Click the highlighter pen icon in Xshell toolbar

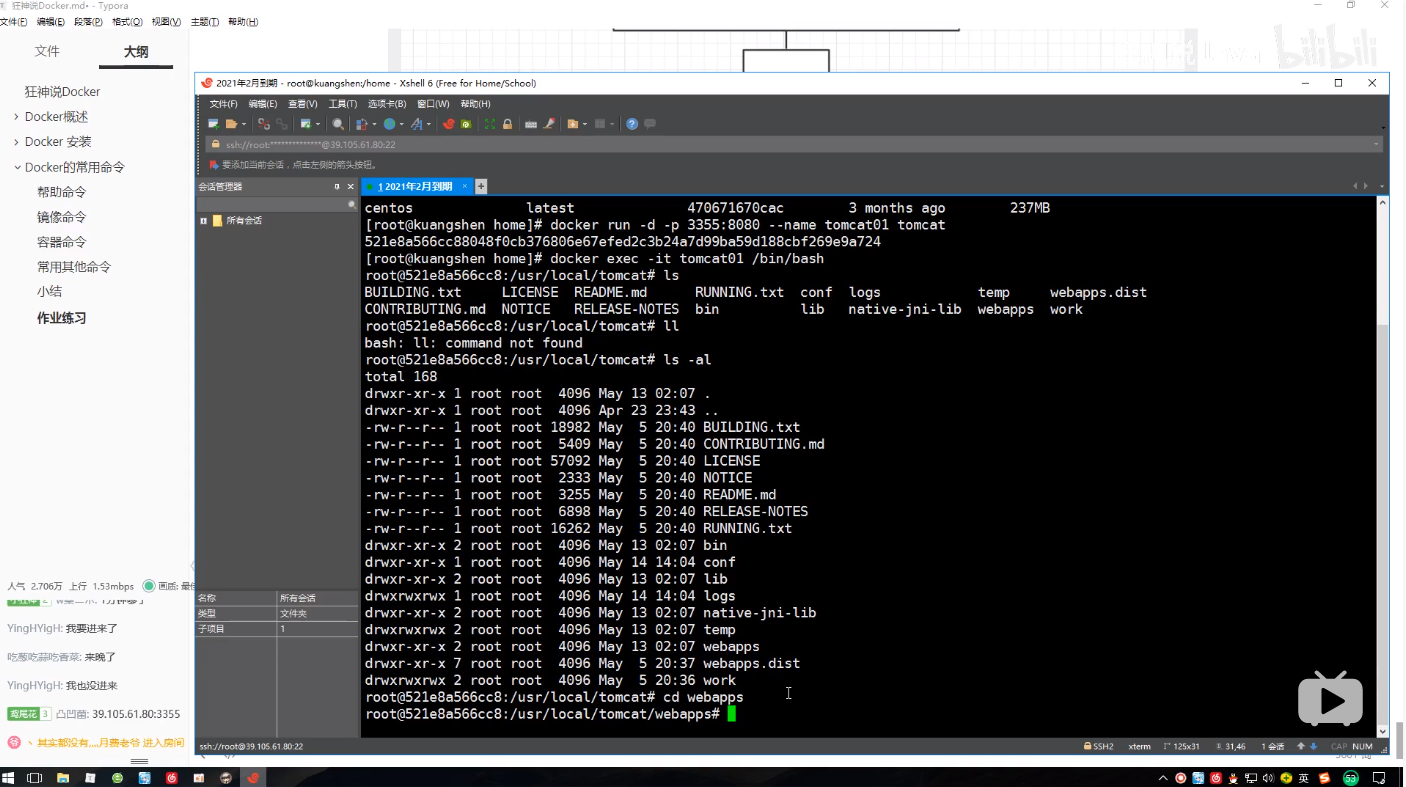tap(549, 124)
